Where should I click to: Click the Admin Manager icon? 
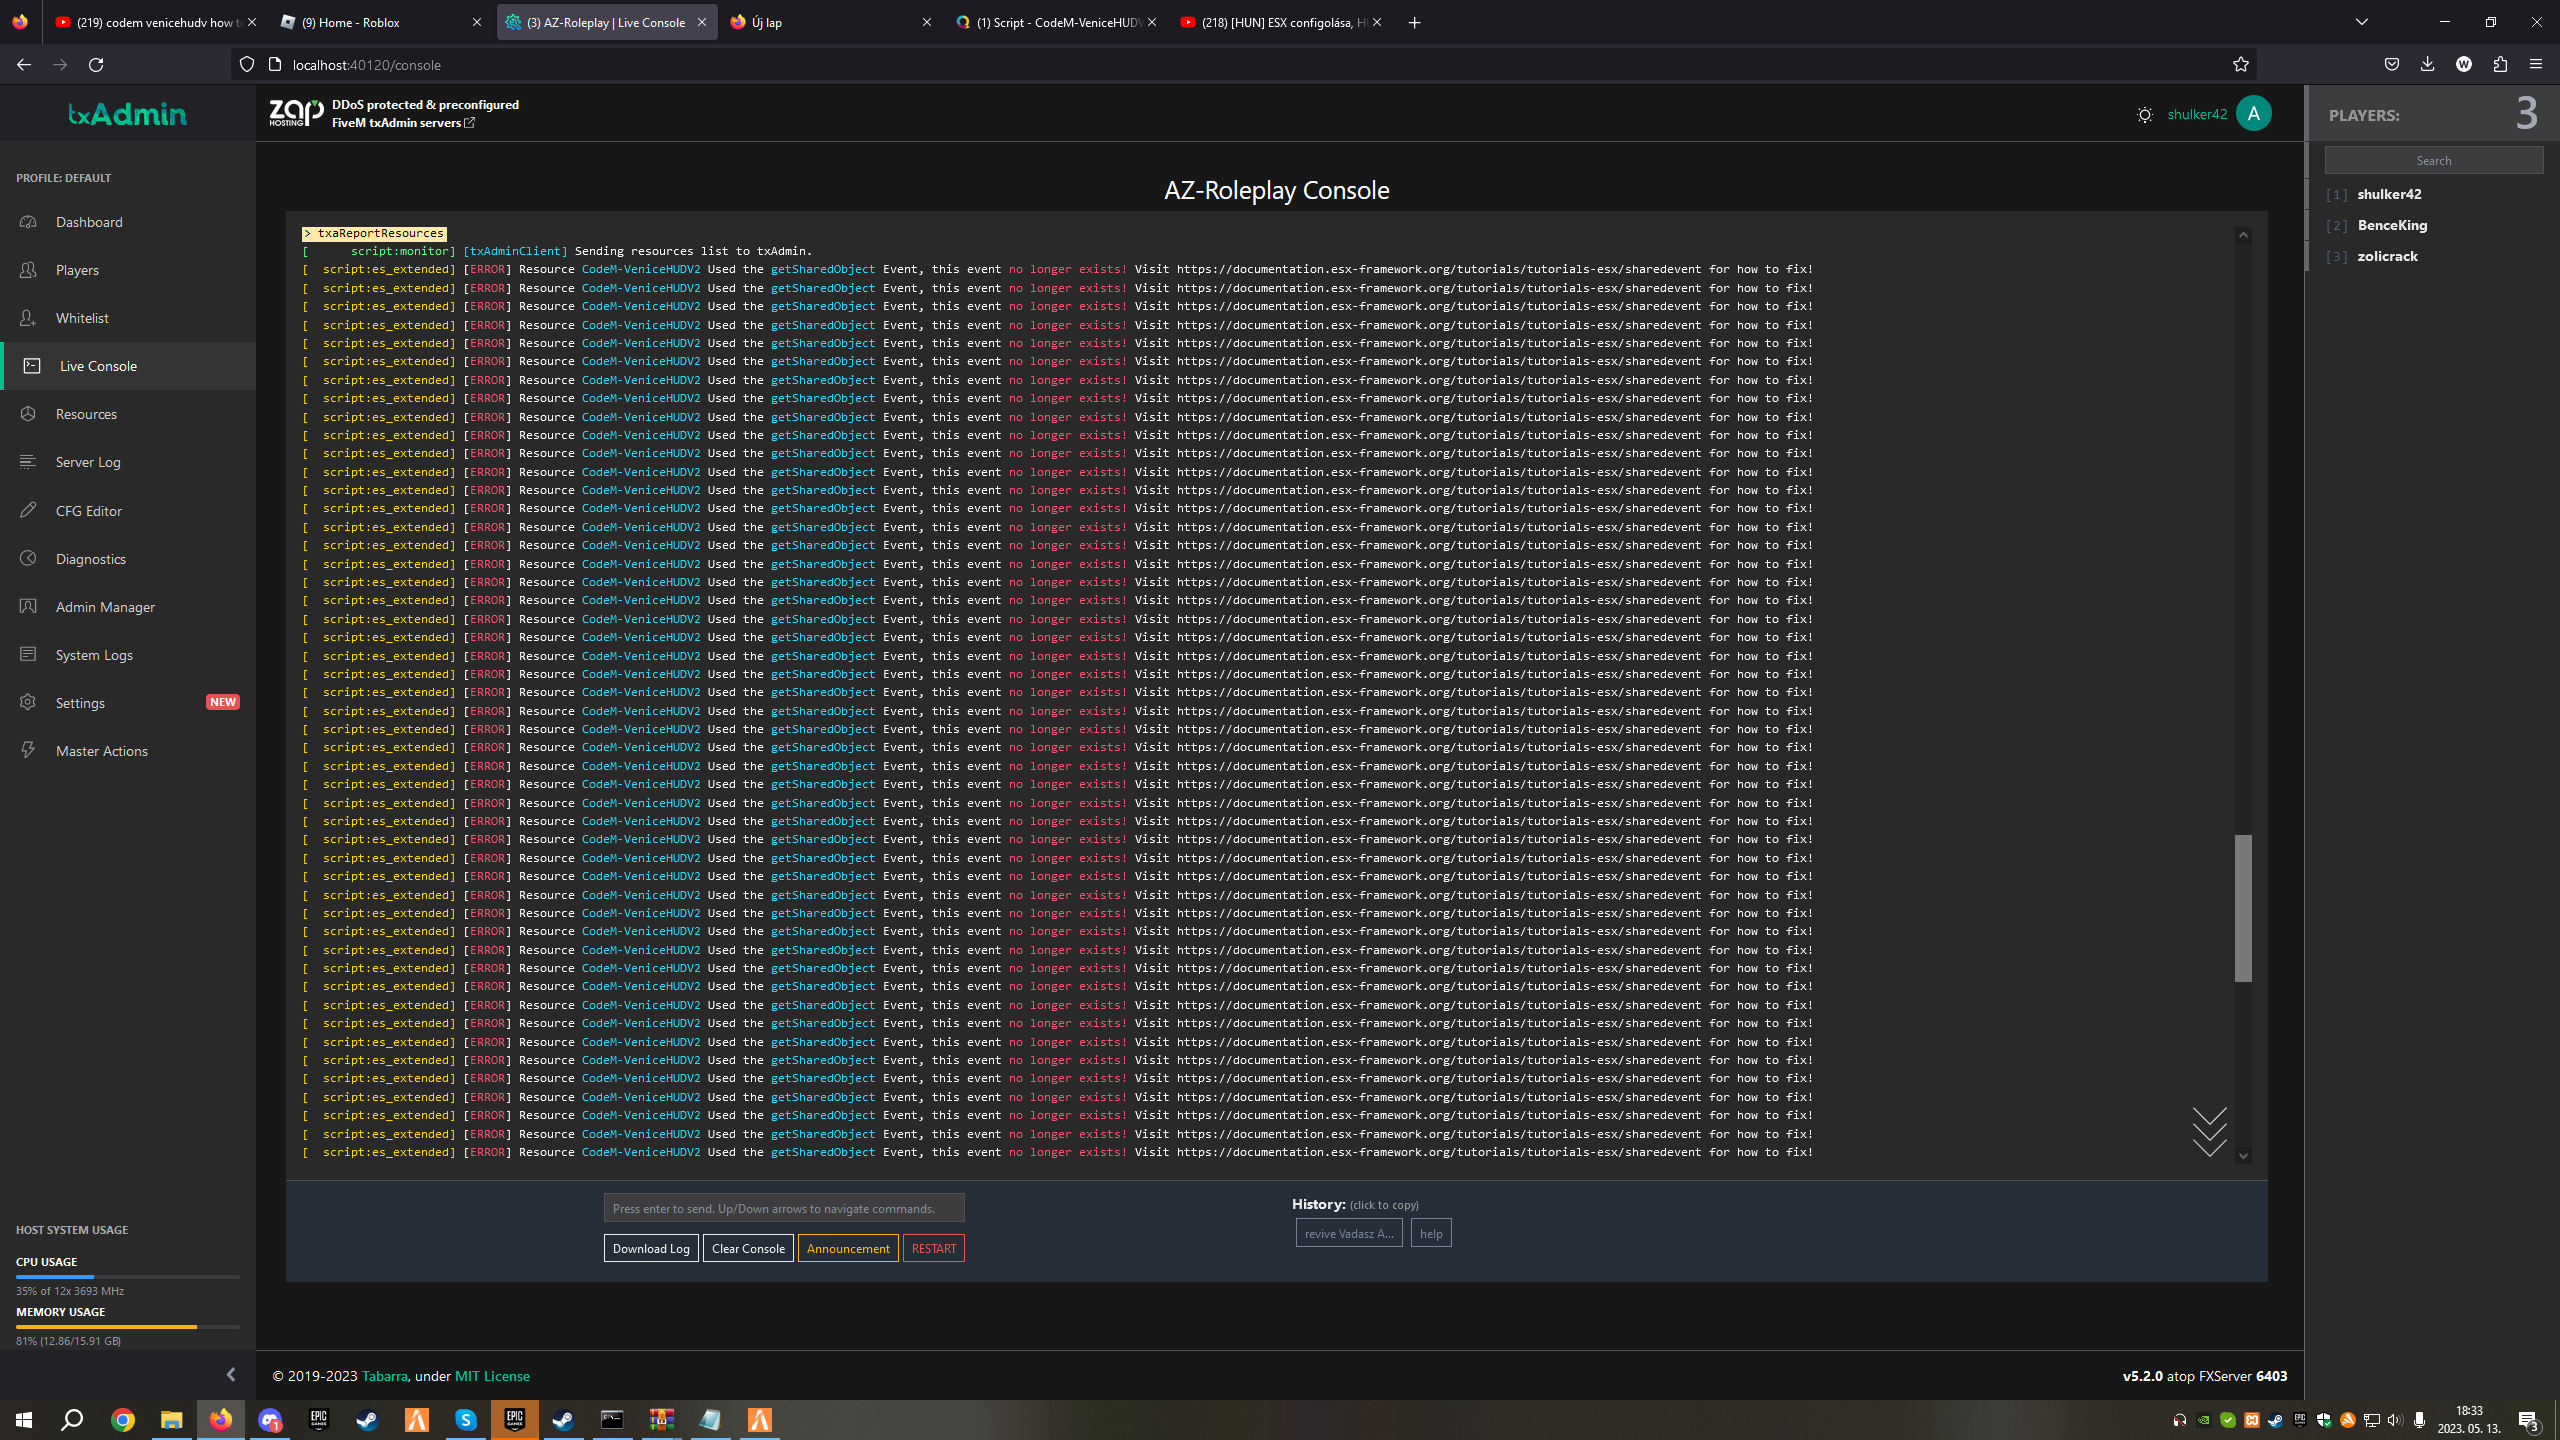click(x=28, y=606)
